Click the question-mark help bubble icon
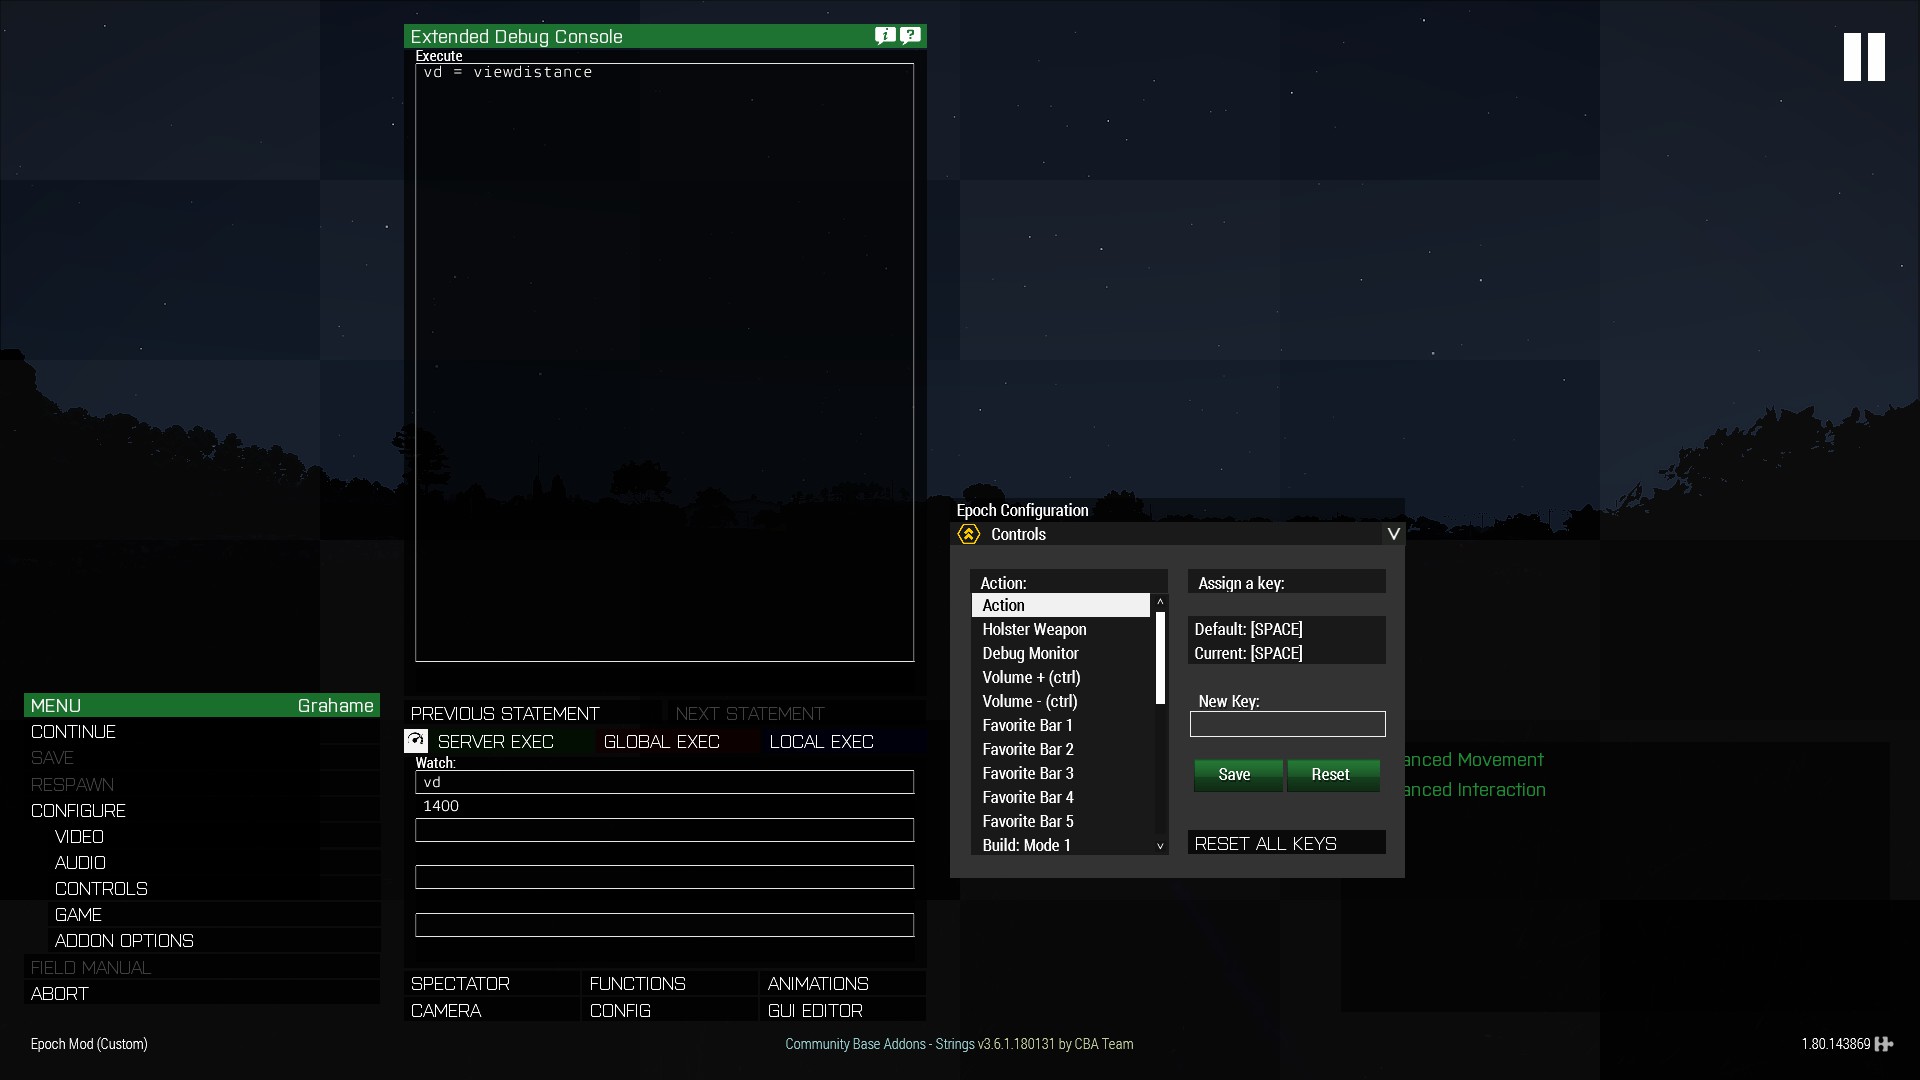The image size is (1920, 1080). point(910,36)
